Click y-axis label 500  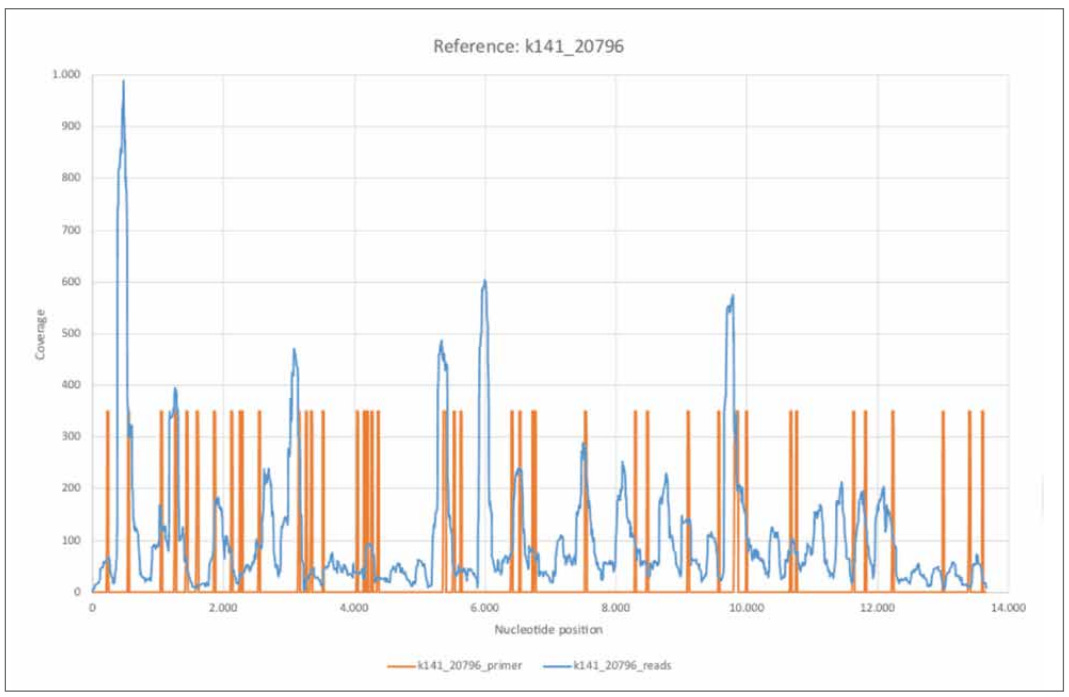(x=72, y=333)
